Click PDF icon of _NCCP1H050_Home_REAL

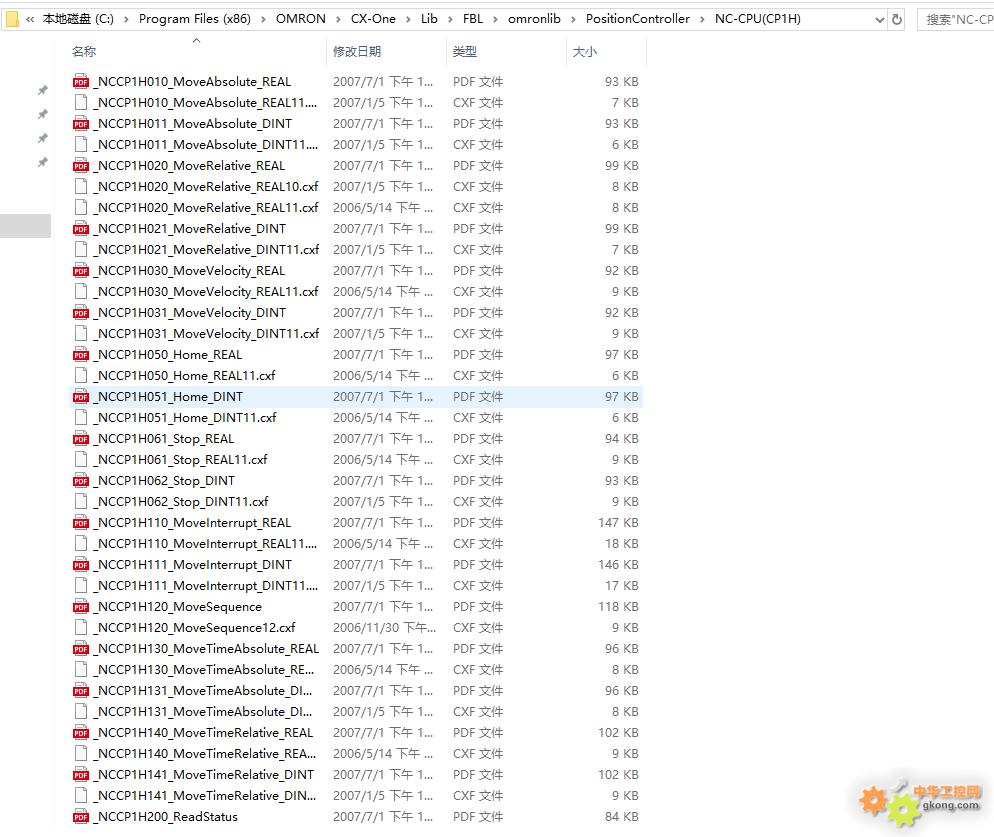(x=81, y=354)
